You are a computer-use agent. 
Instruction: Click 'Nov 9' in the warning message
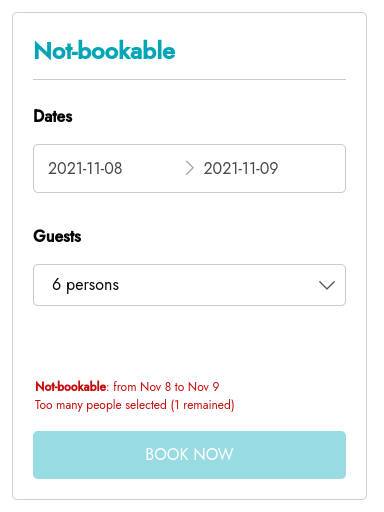[203, 387]
